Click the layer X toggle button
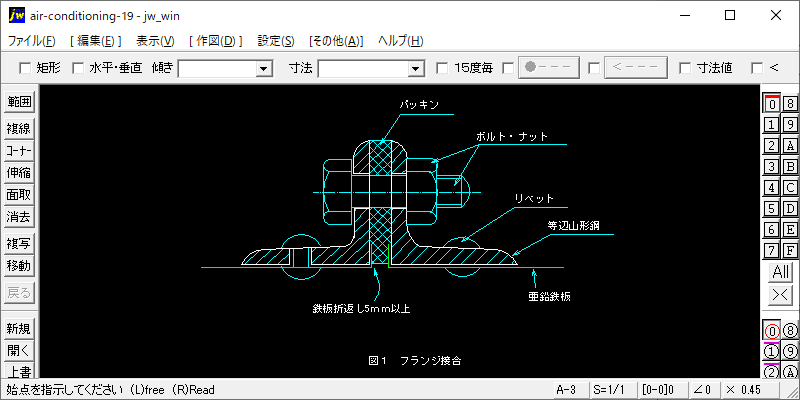Viewport: 800px width, 400px height. (x=781, y=294)
